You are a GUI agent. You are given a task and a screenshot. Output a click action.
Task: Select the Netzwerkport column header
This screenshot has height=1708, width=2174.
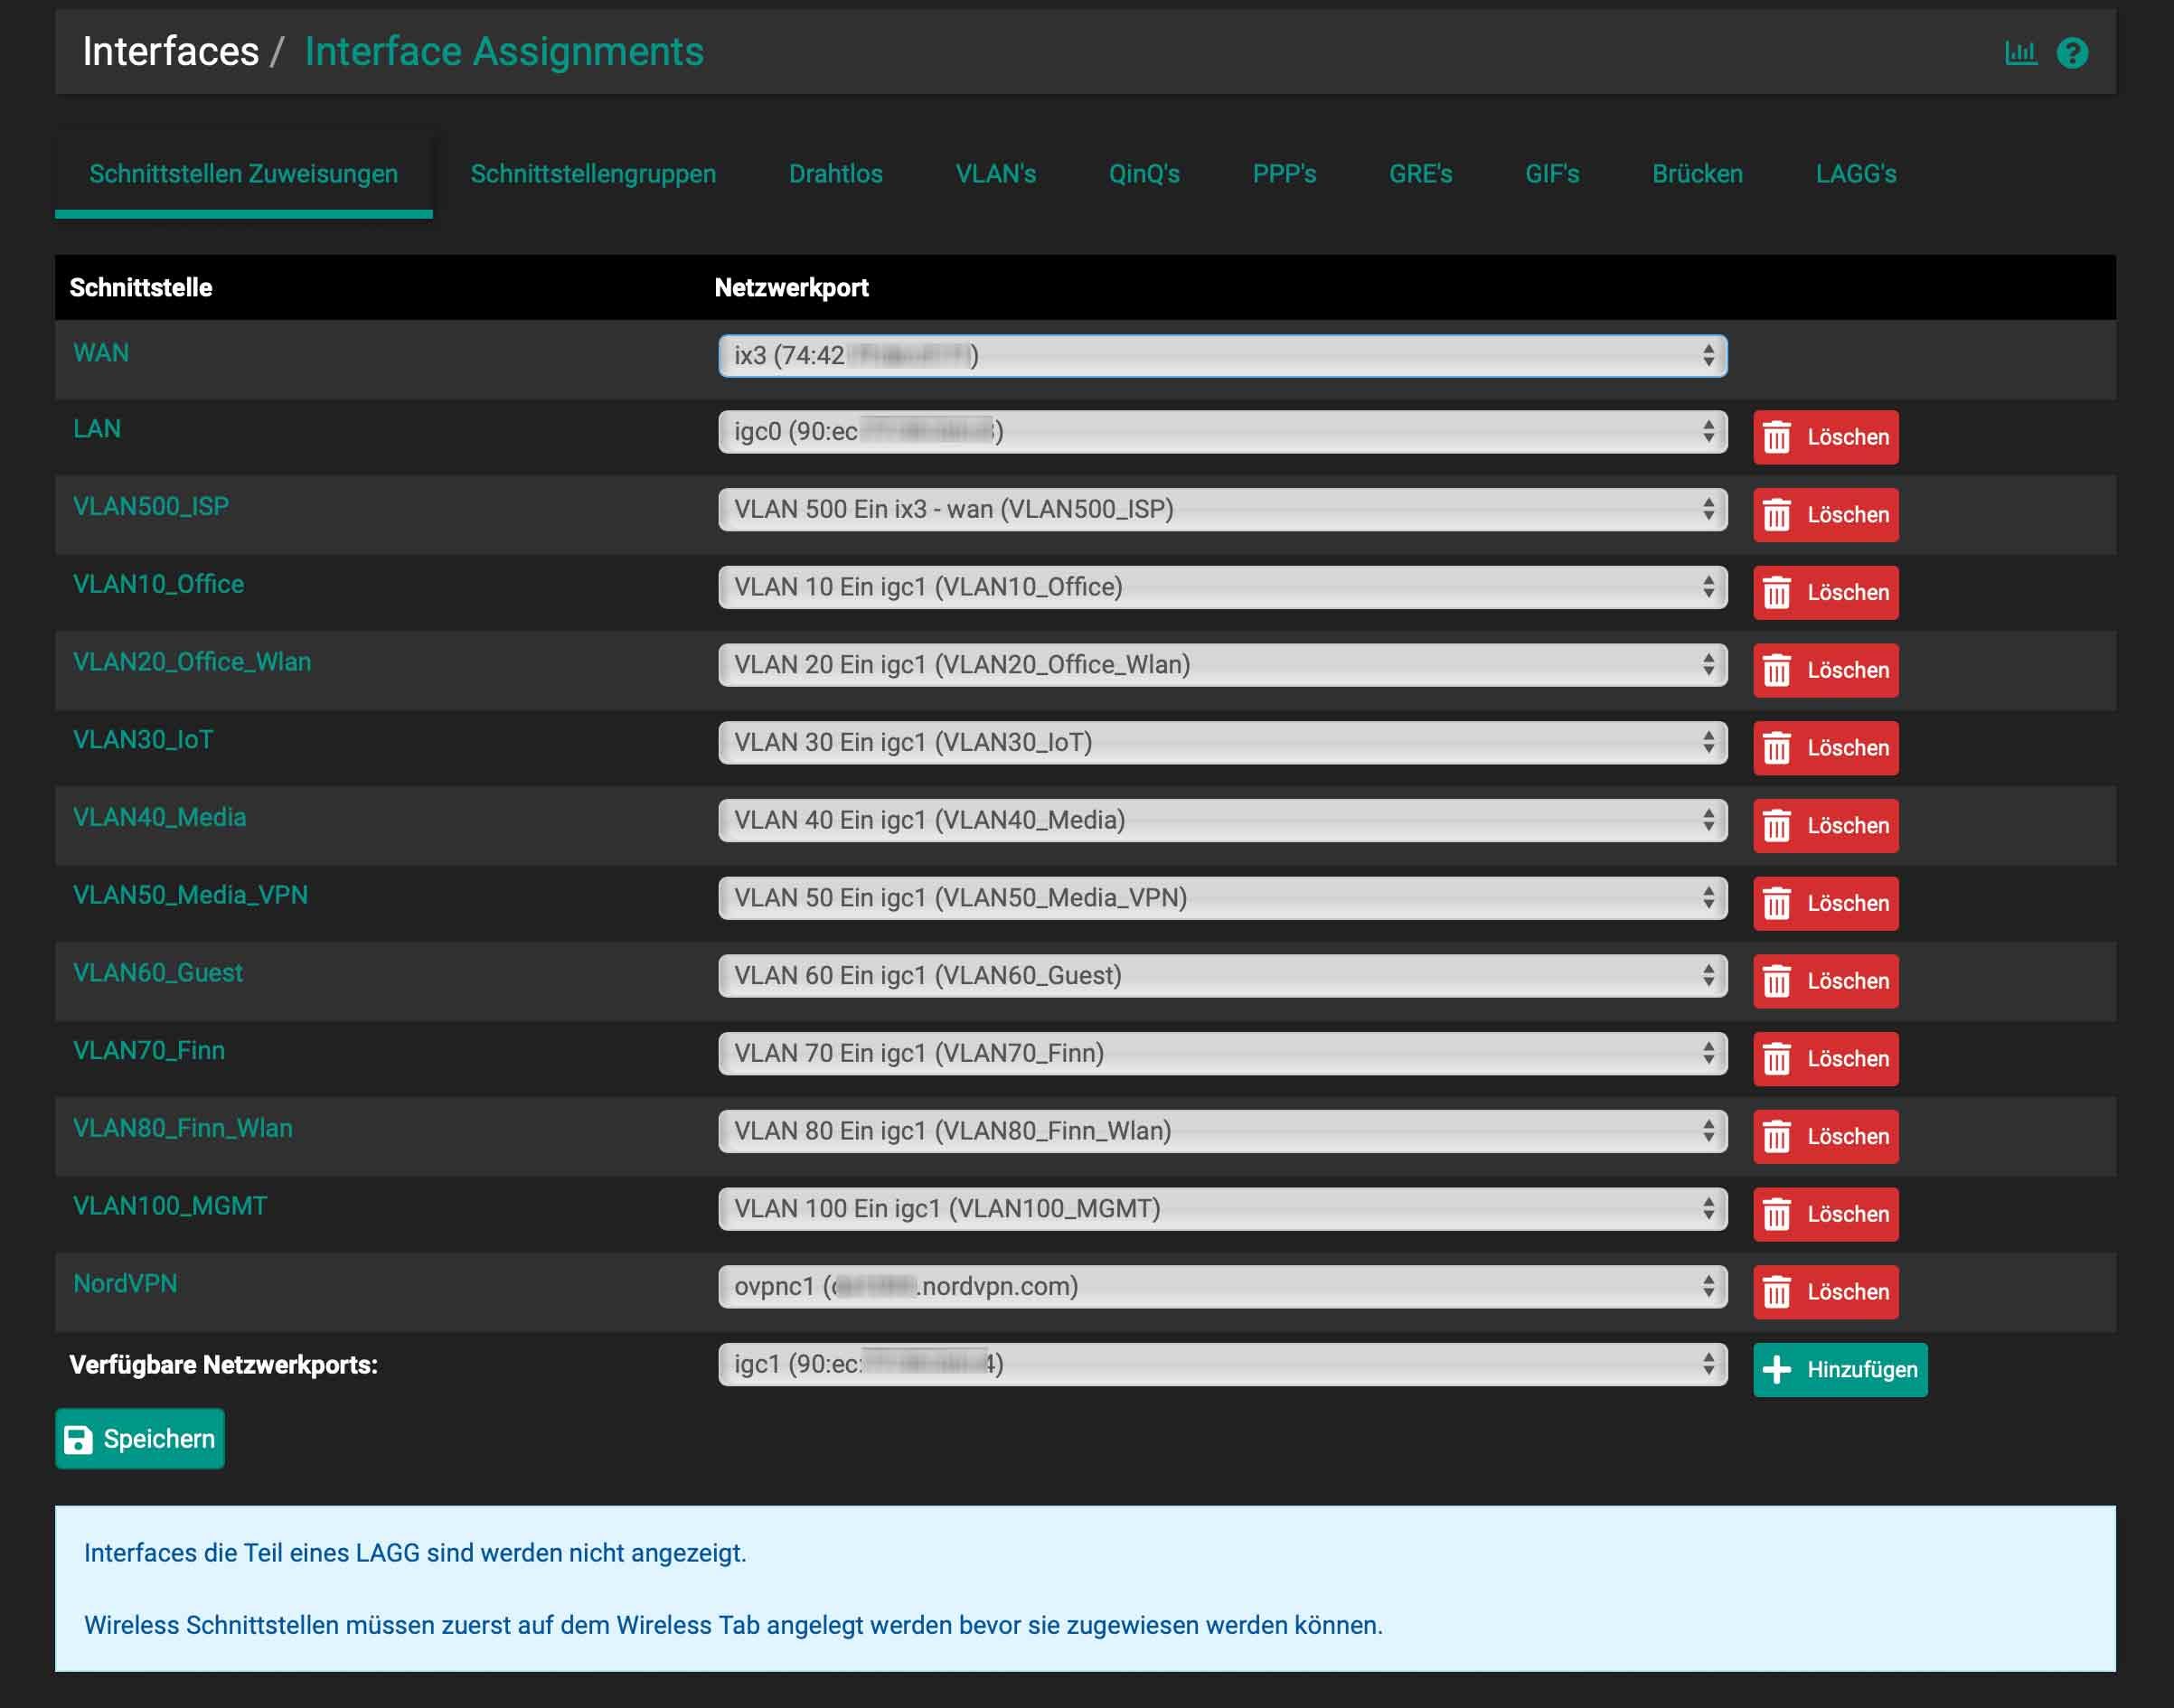(791, 287)
